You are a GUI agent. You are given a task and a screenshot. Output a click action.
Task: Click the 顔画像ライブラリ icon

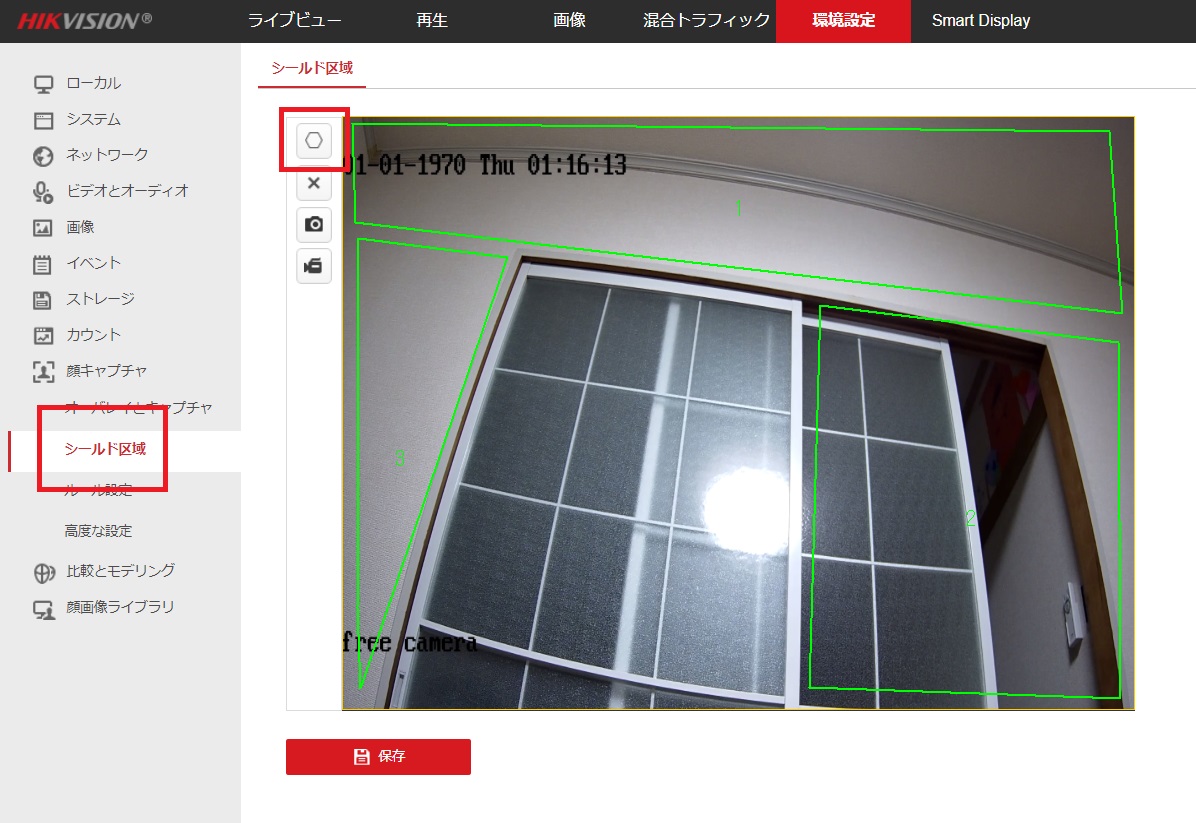[44, 609]
